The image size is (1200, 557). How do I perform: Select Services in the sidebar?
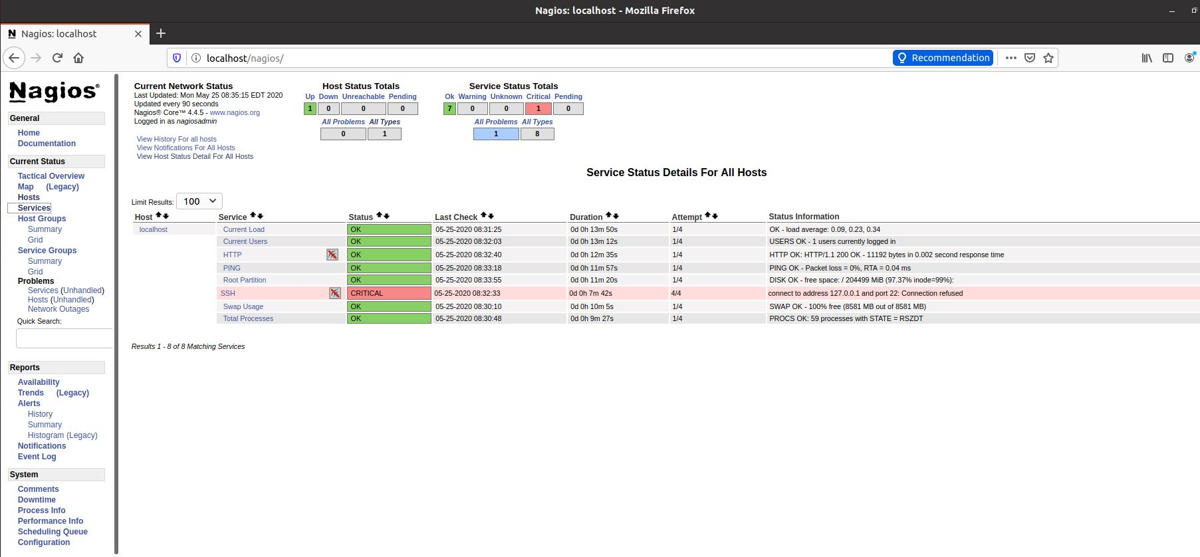pyautogui.click(x=34, y=208)
